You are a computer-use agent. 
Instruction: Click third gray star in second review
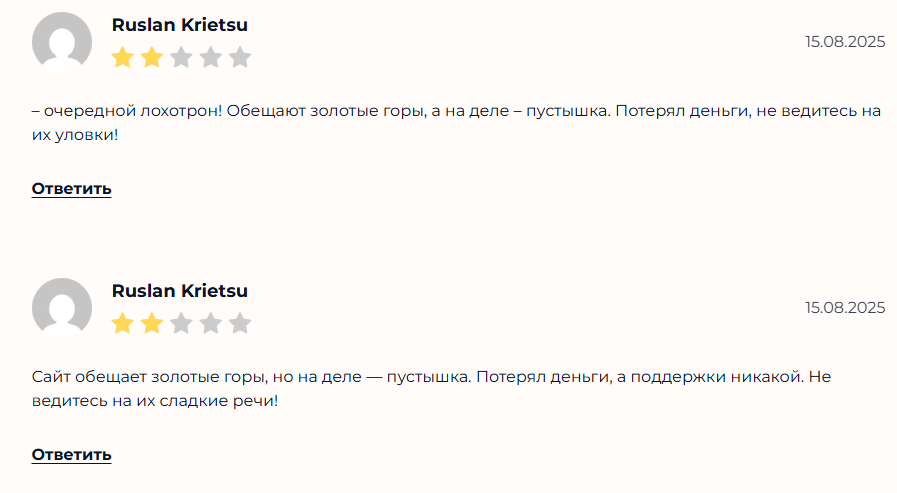[x=181, y=323]
